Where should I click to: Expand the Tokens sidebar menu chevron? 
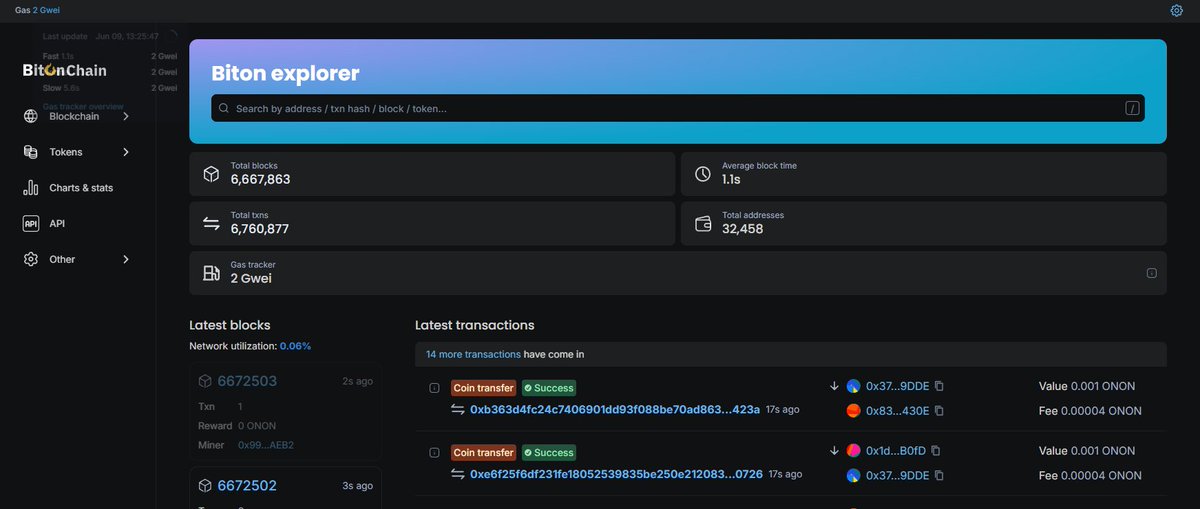coord(126,152)
